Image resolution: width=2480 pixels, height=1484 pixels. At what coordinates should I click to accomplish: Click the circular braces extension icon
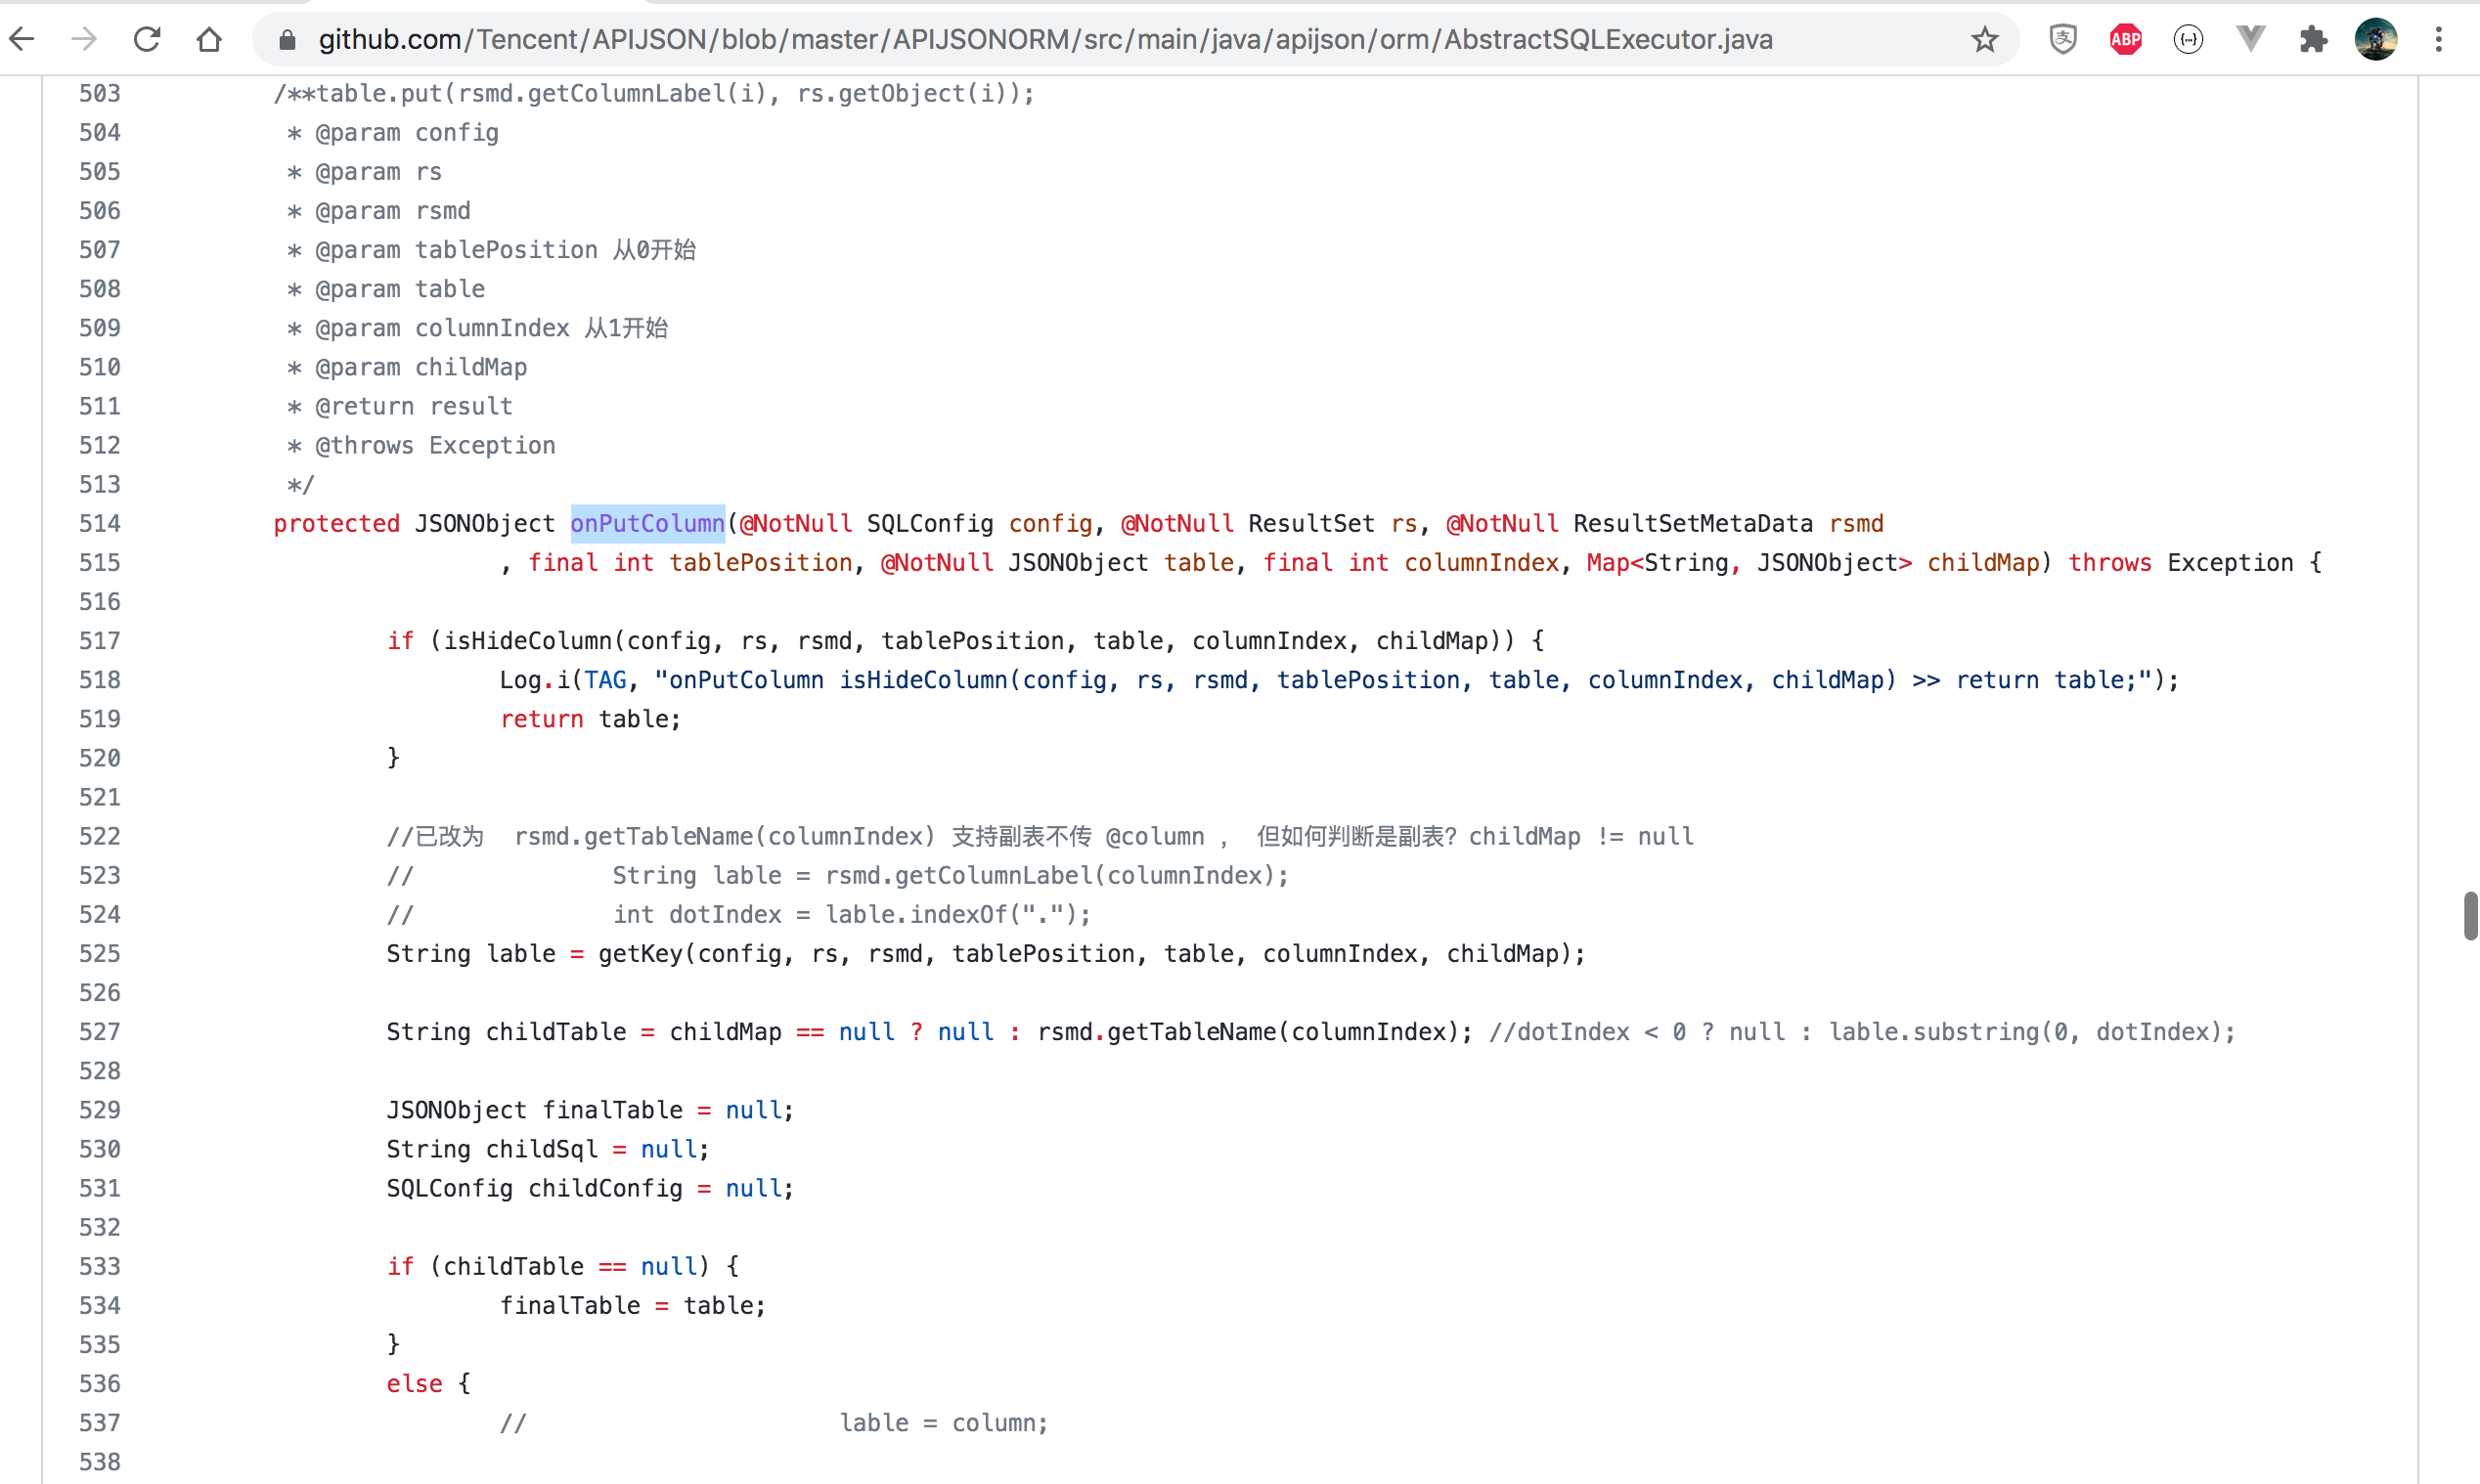(x=2188, y=39)
